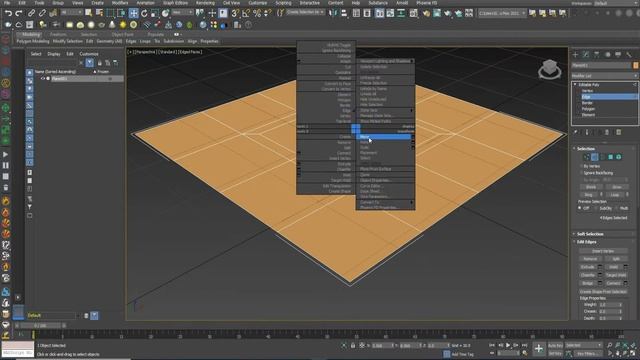Open the Motion panel icon
640x360 pixels.
click(607, 54)
